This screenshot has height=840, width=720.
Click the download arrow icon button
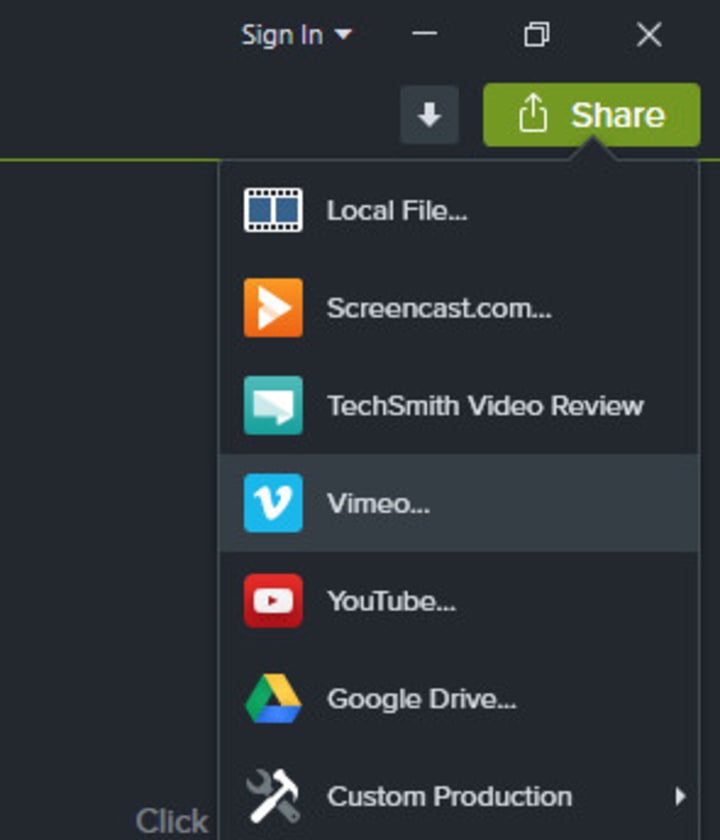[429, 115]
